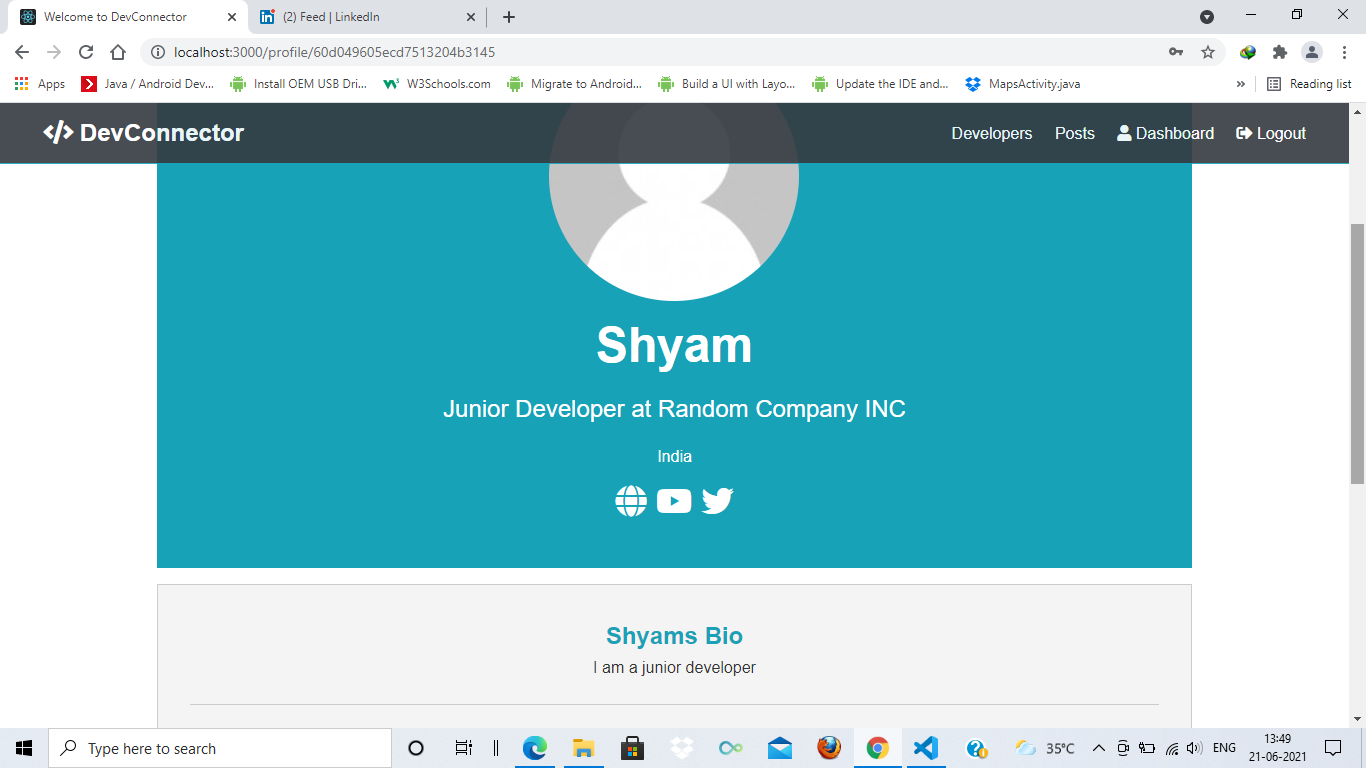Open Chrome three-dot menu
This screenshot has width=1366, height=768.
click(1345, 51)
